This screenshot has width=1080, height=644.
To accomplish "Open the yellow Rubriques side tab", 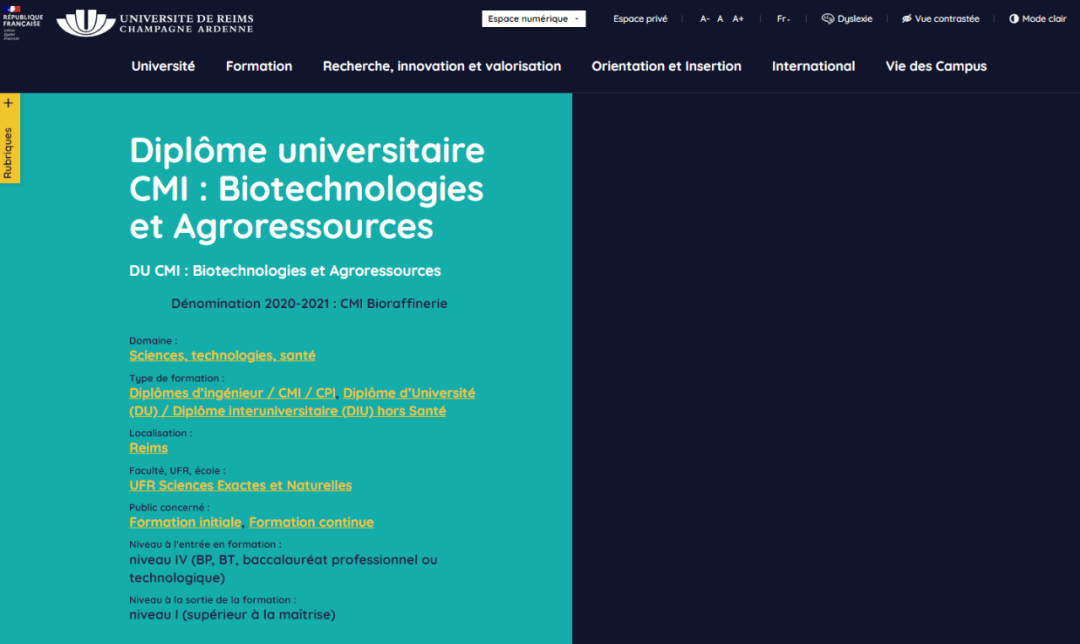I will point(9,138).
